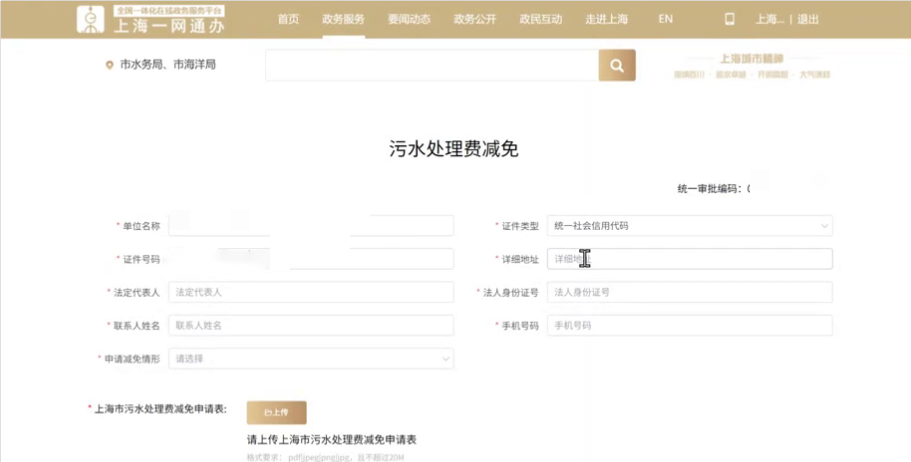Focus the 法定代表人 text field

coord(311,292)
